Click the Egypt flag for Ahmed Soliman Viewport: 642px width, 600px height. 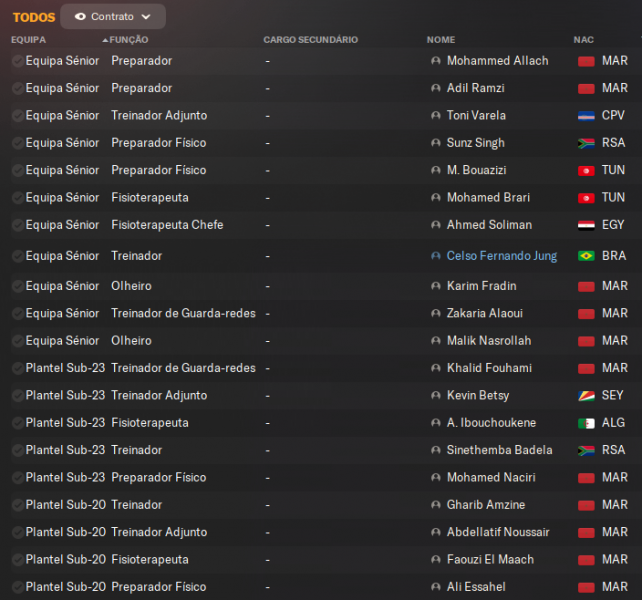[x=587, y=225]
